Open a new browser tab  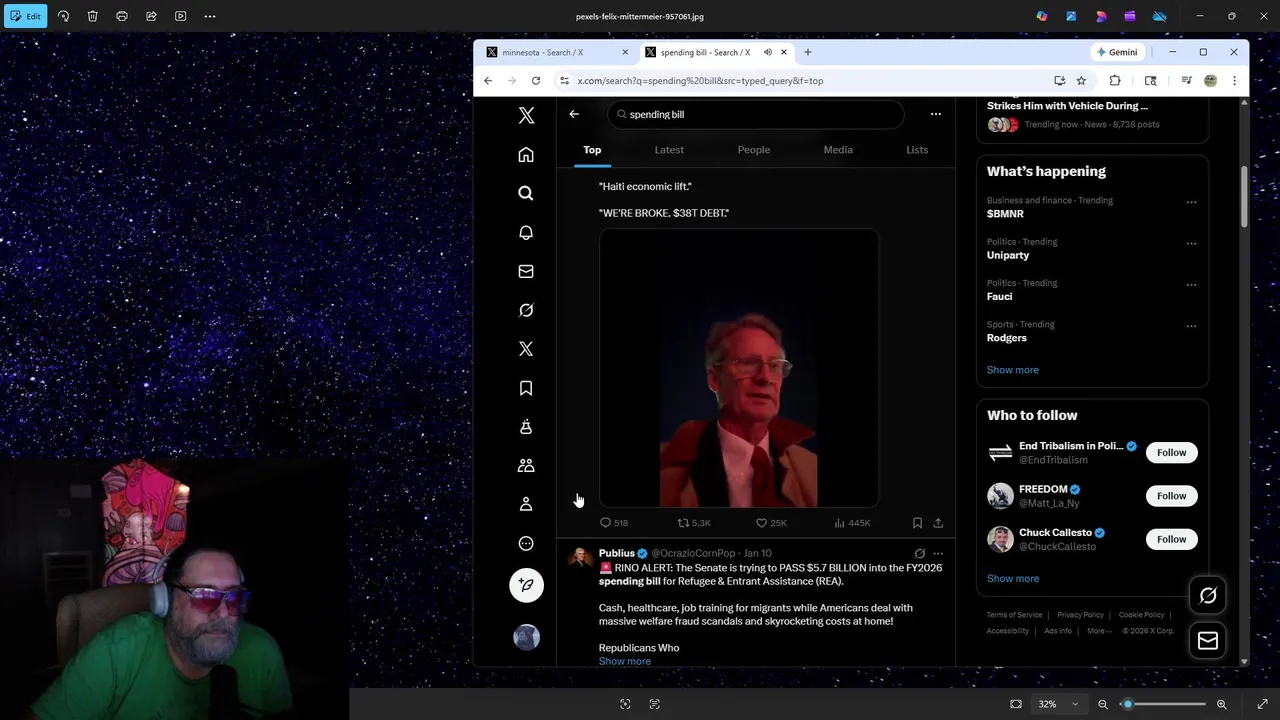pos(808,52)
